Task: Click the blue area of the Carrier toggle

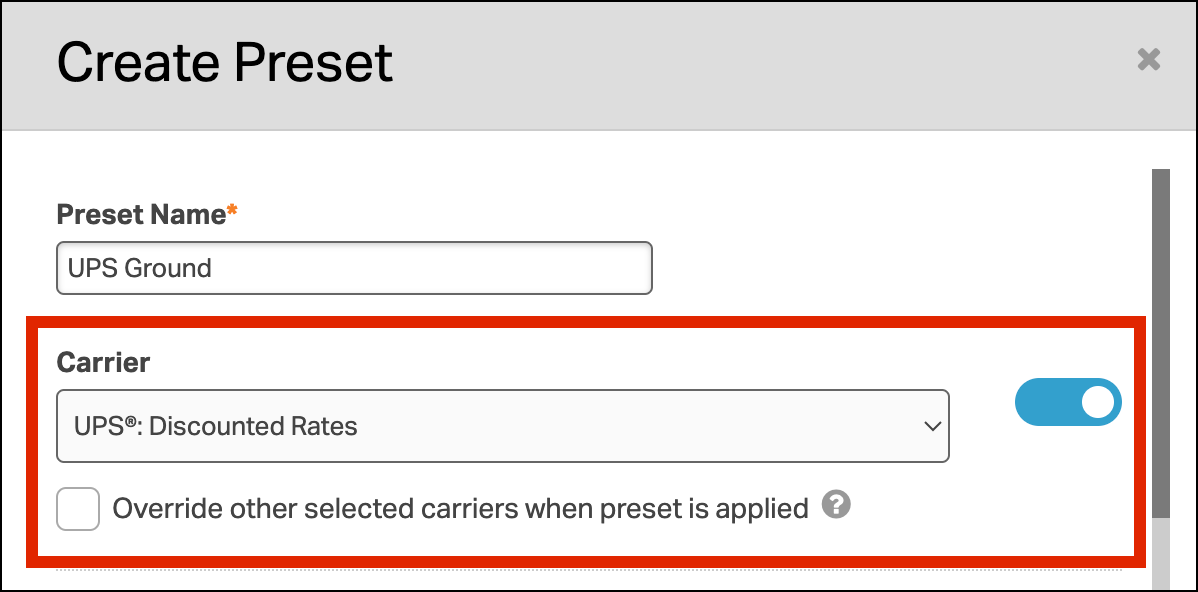Action: point(1045,403)
